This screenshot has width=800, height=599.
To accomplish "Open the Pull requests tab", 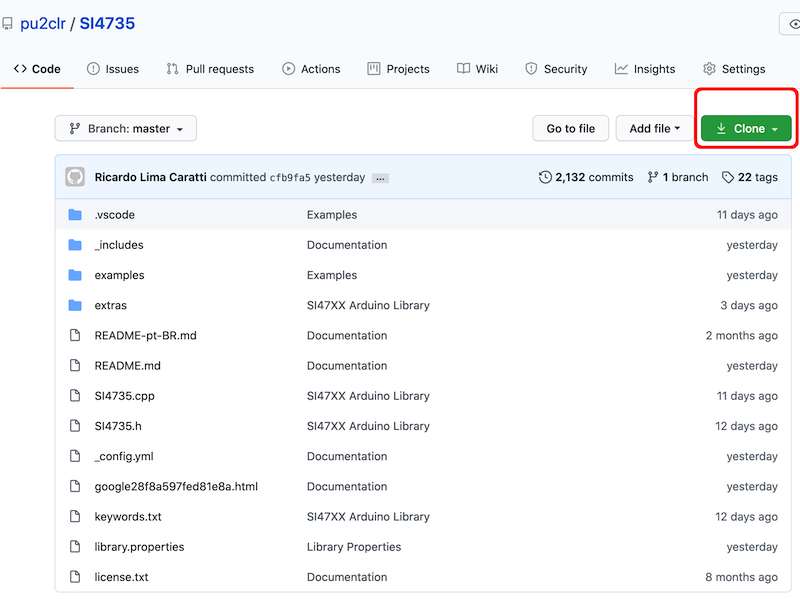I will (210, 69).
